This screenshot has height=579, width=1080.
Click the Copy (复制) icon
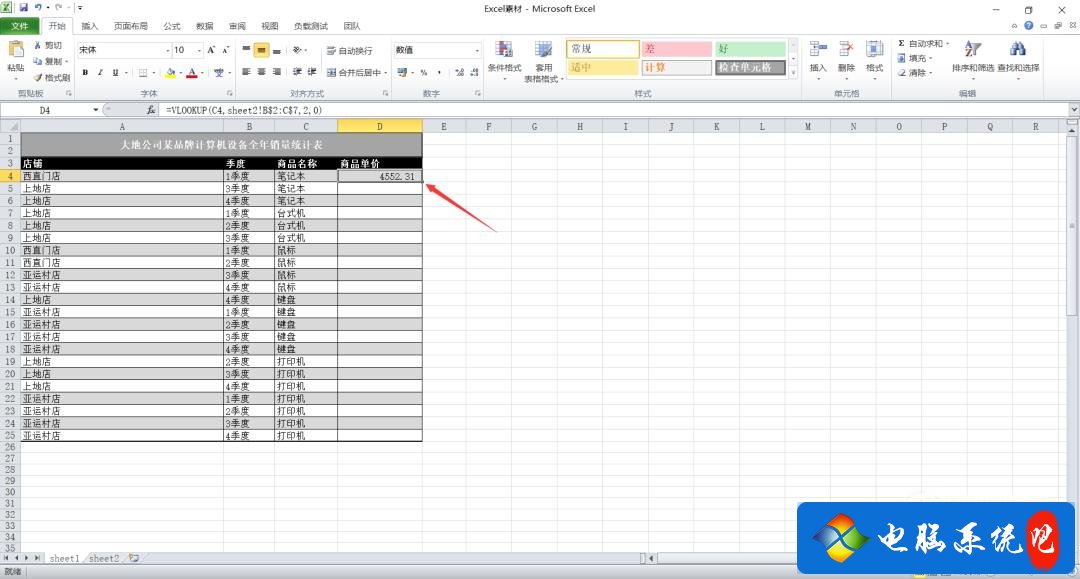point(38,61)
